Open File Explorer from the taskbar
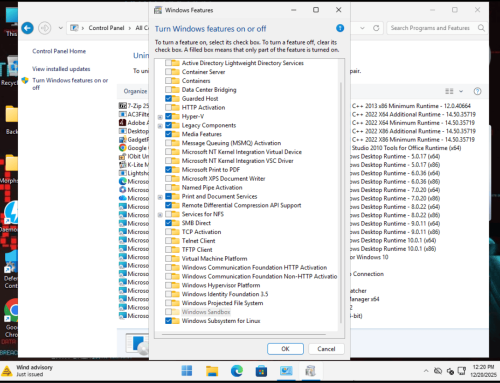The height and width of the screenshot is (383, 500). pos(212,371)
